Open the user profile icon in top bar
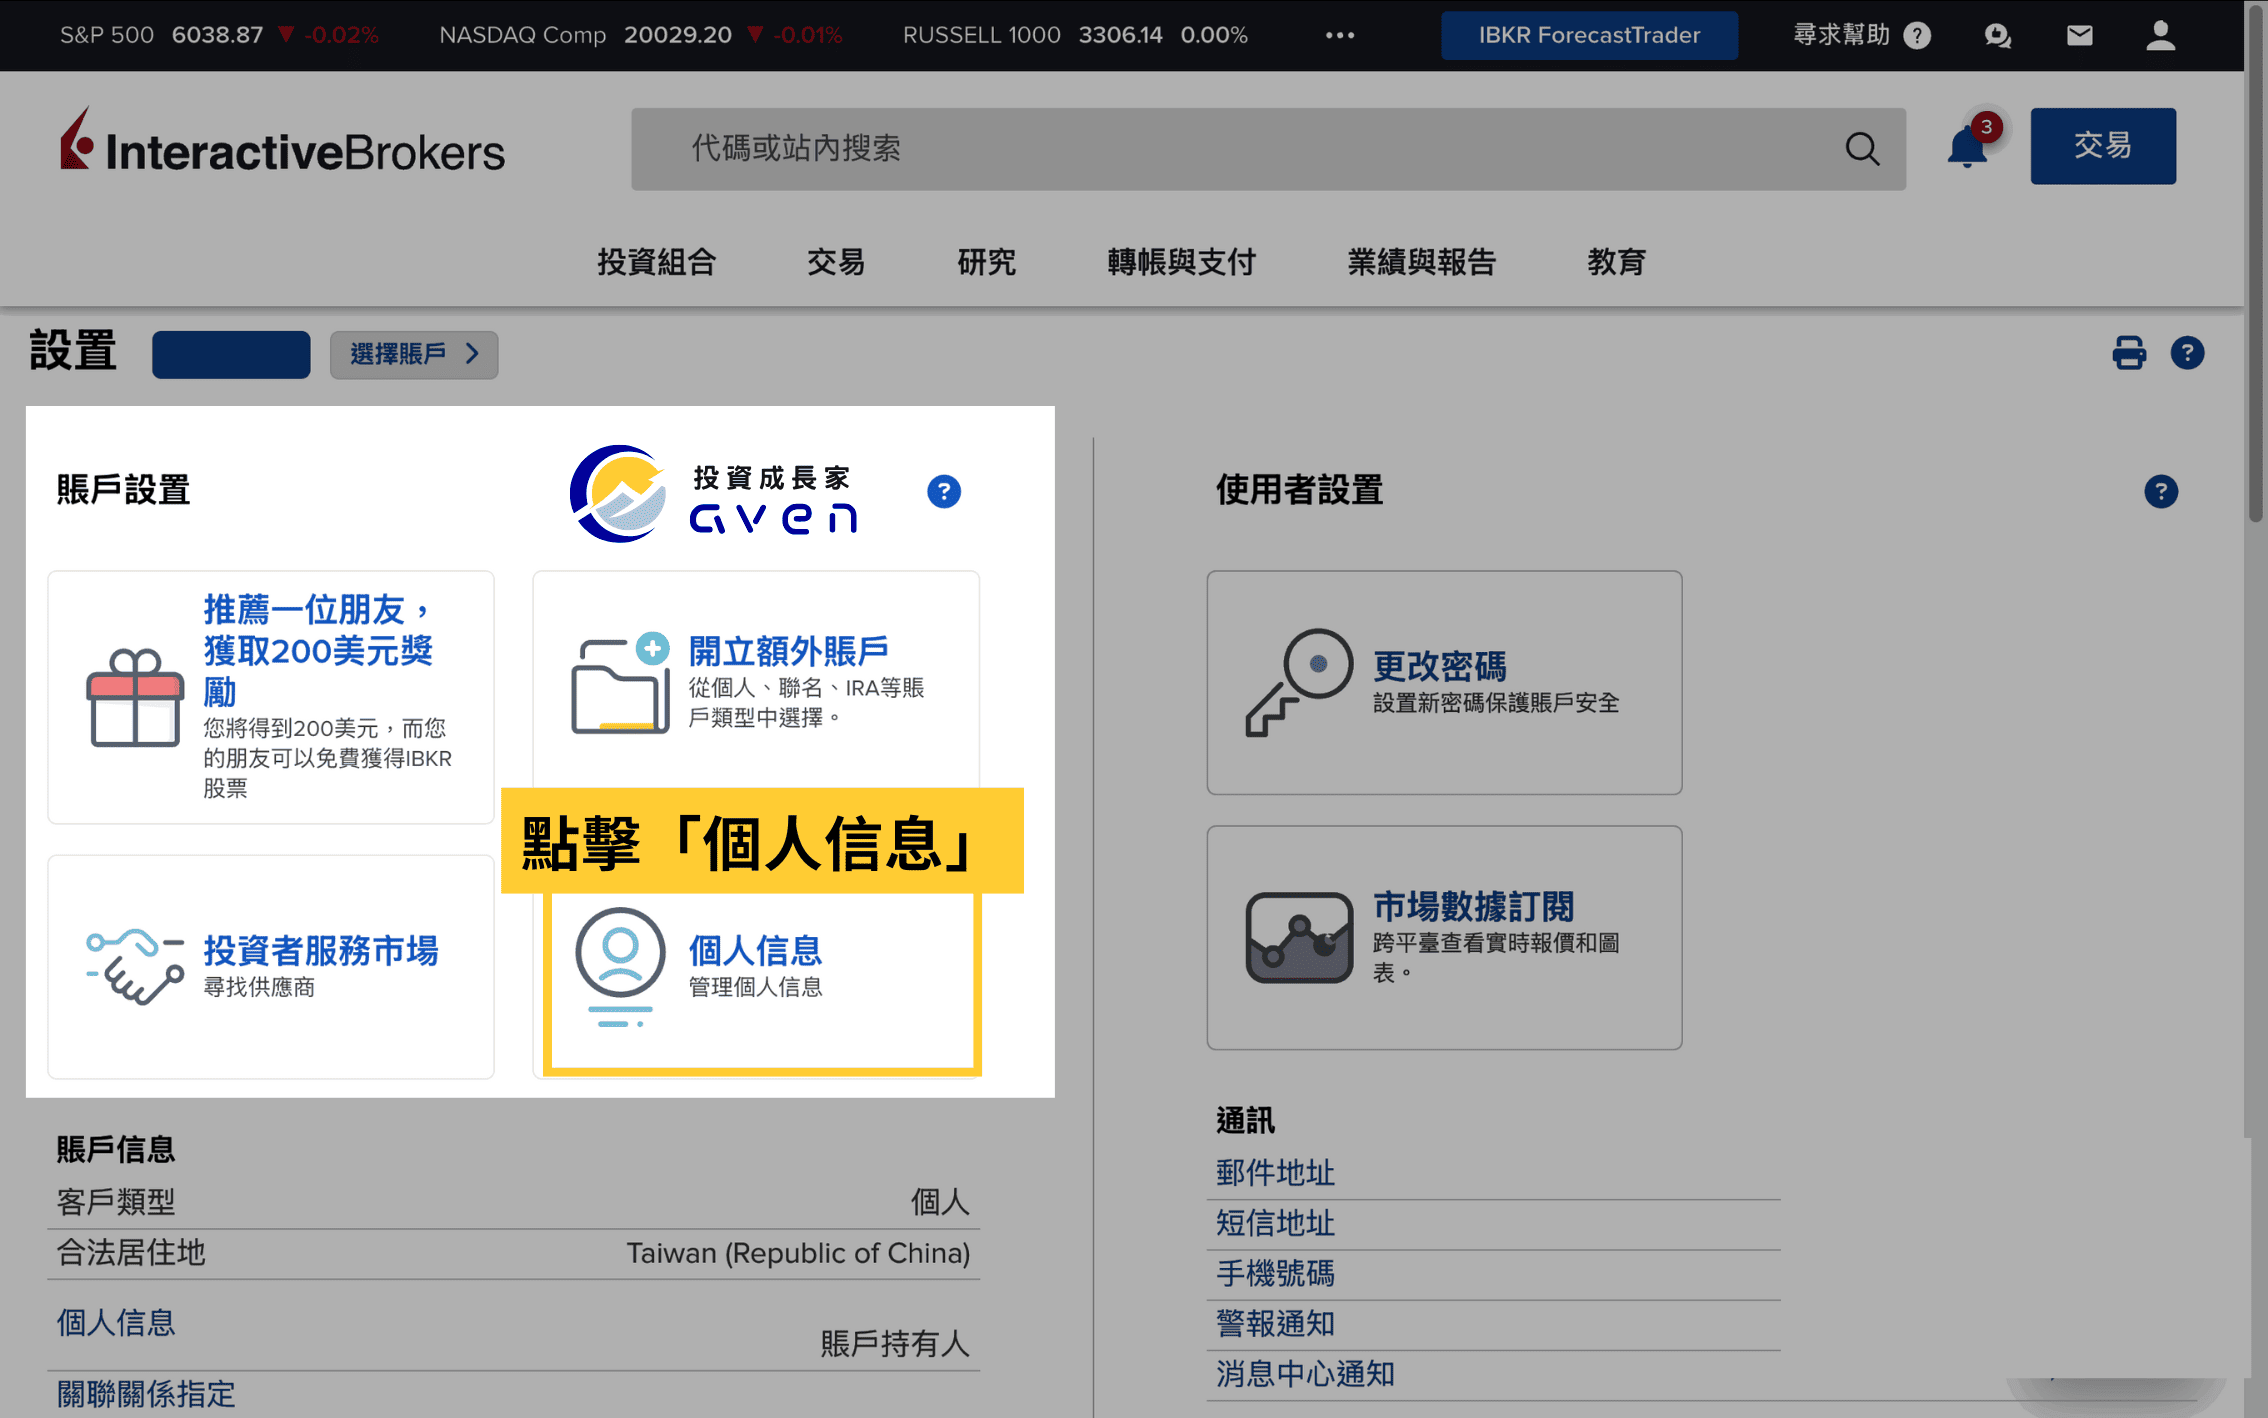The height and width of the screenshot is (1418, 2268). click(2160, 35)
